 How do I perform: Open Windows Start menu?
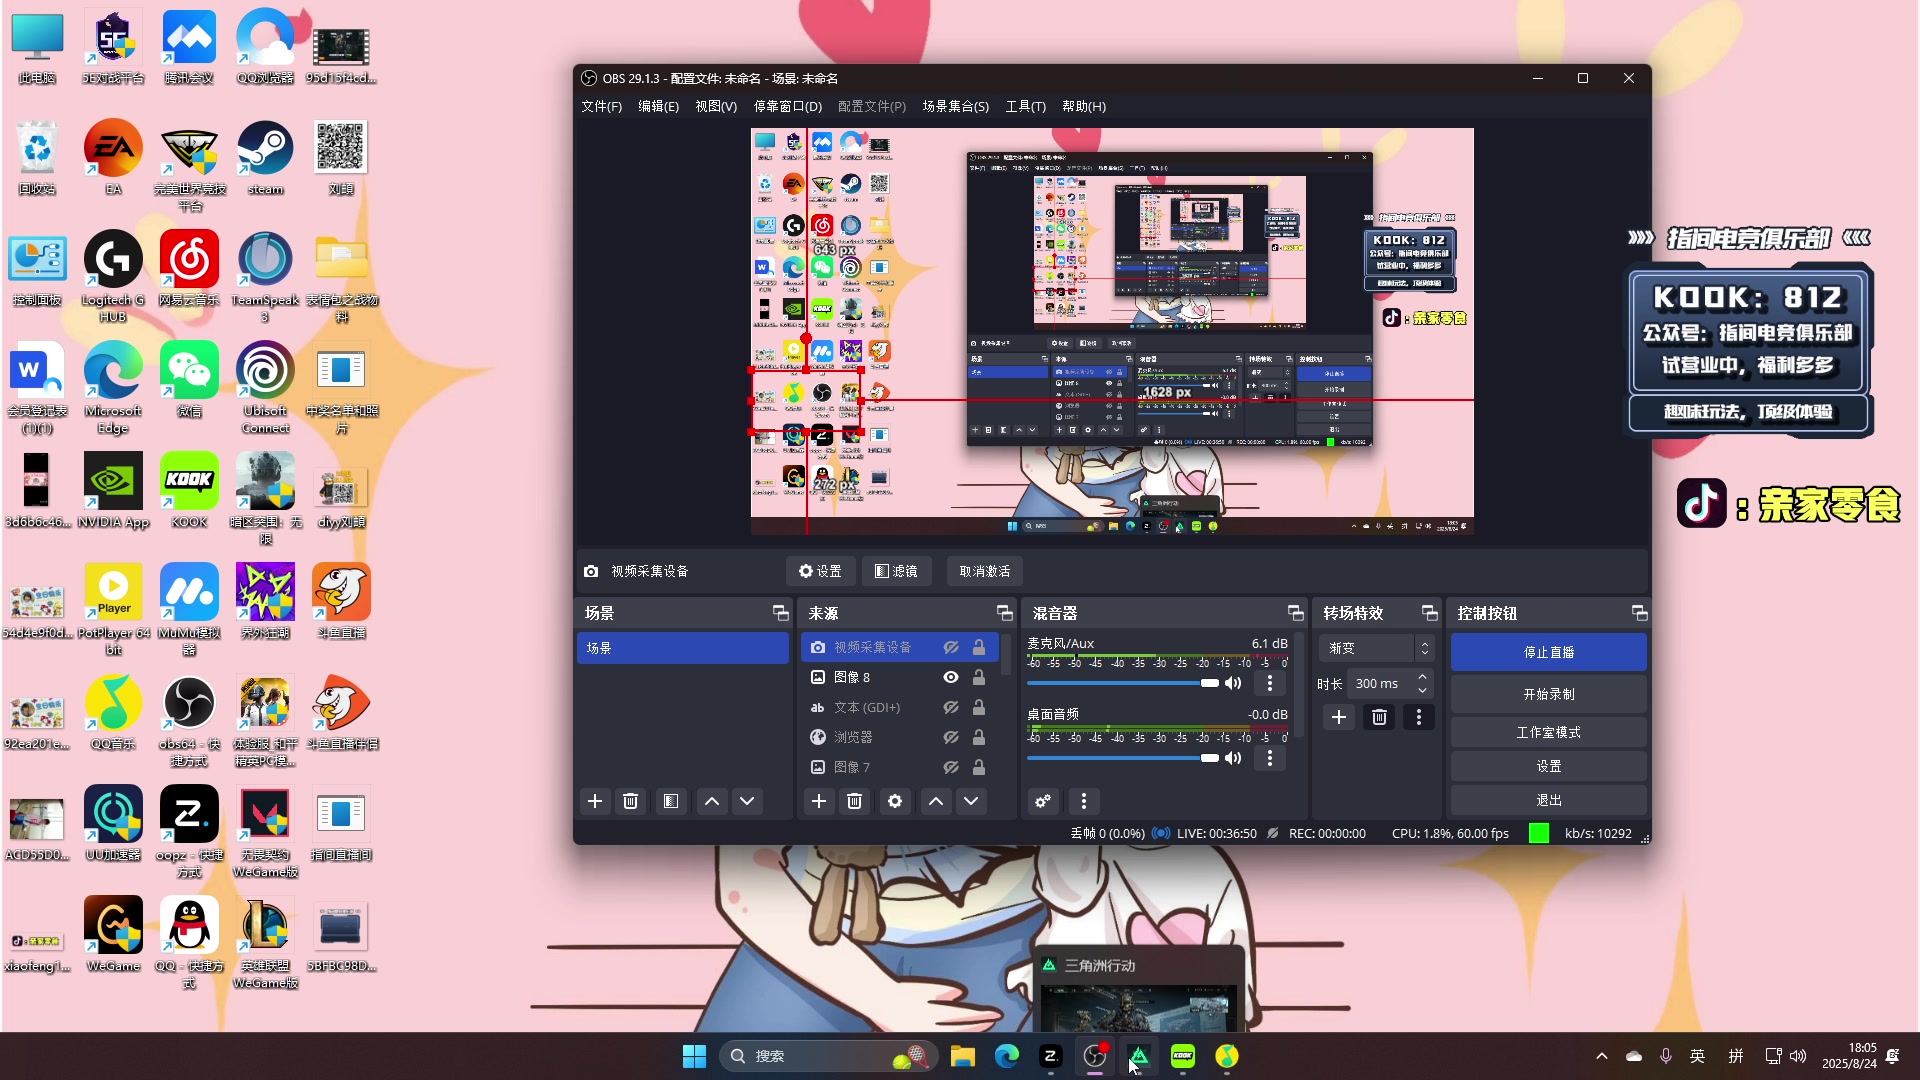point(694,1056)
